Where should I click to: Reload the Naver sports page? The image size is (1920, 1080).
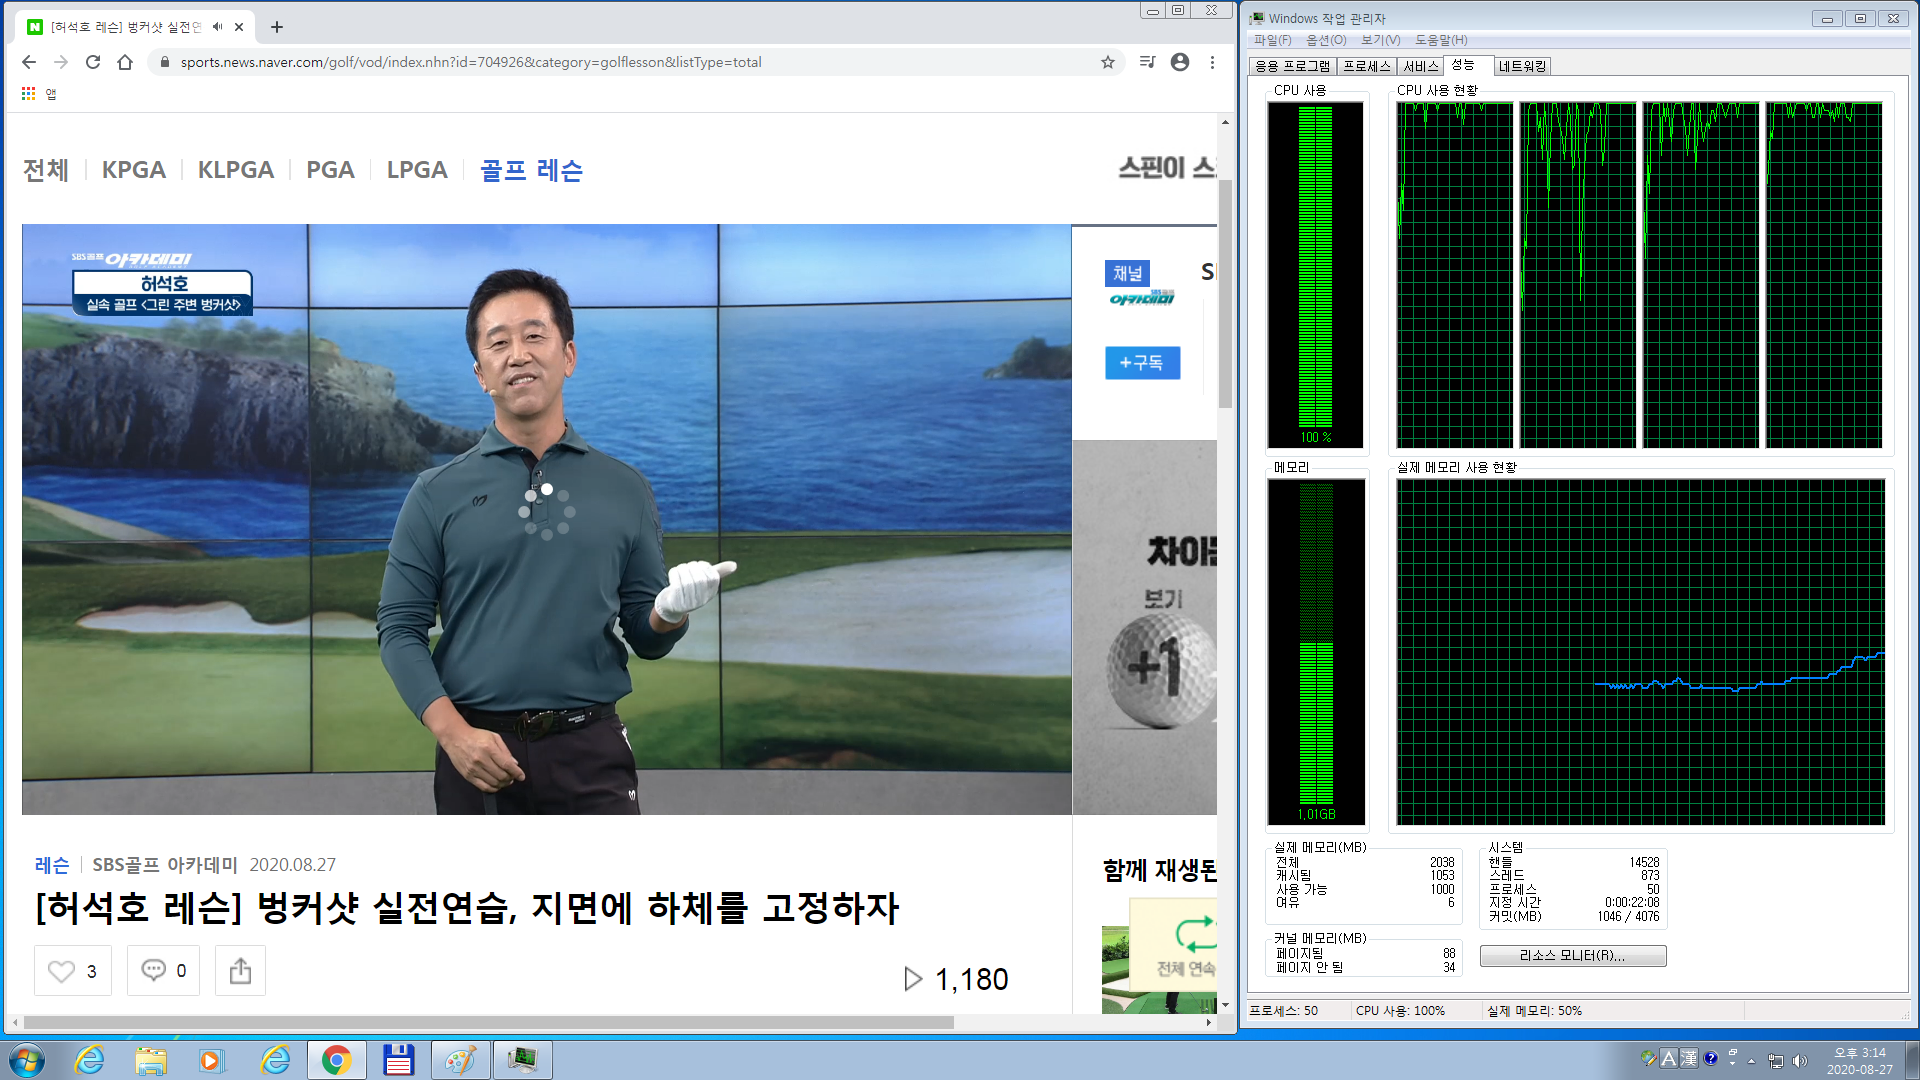tap(93, 62)
